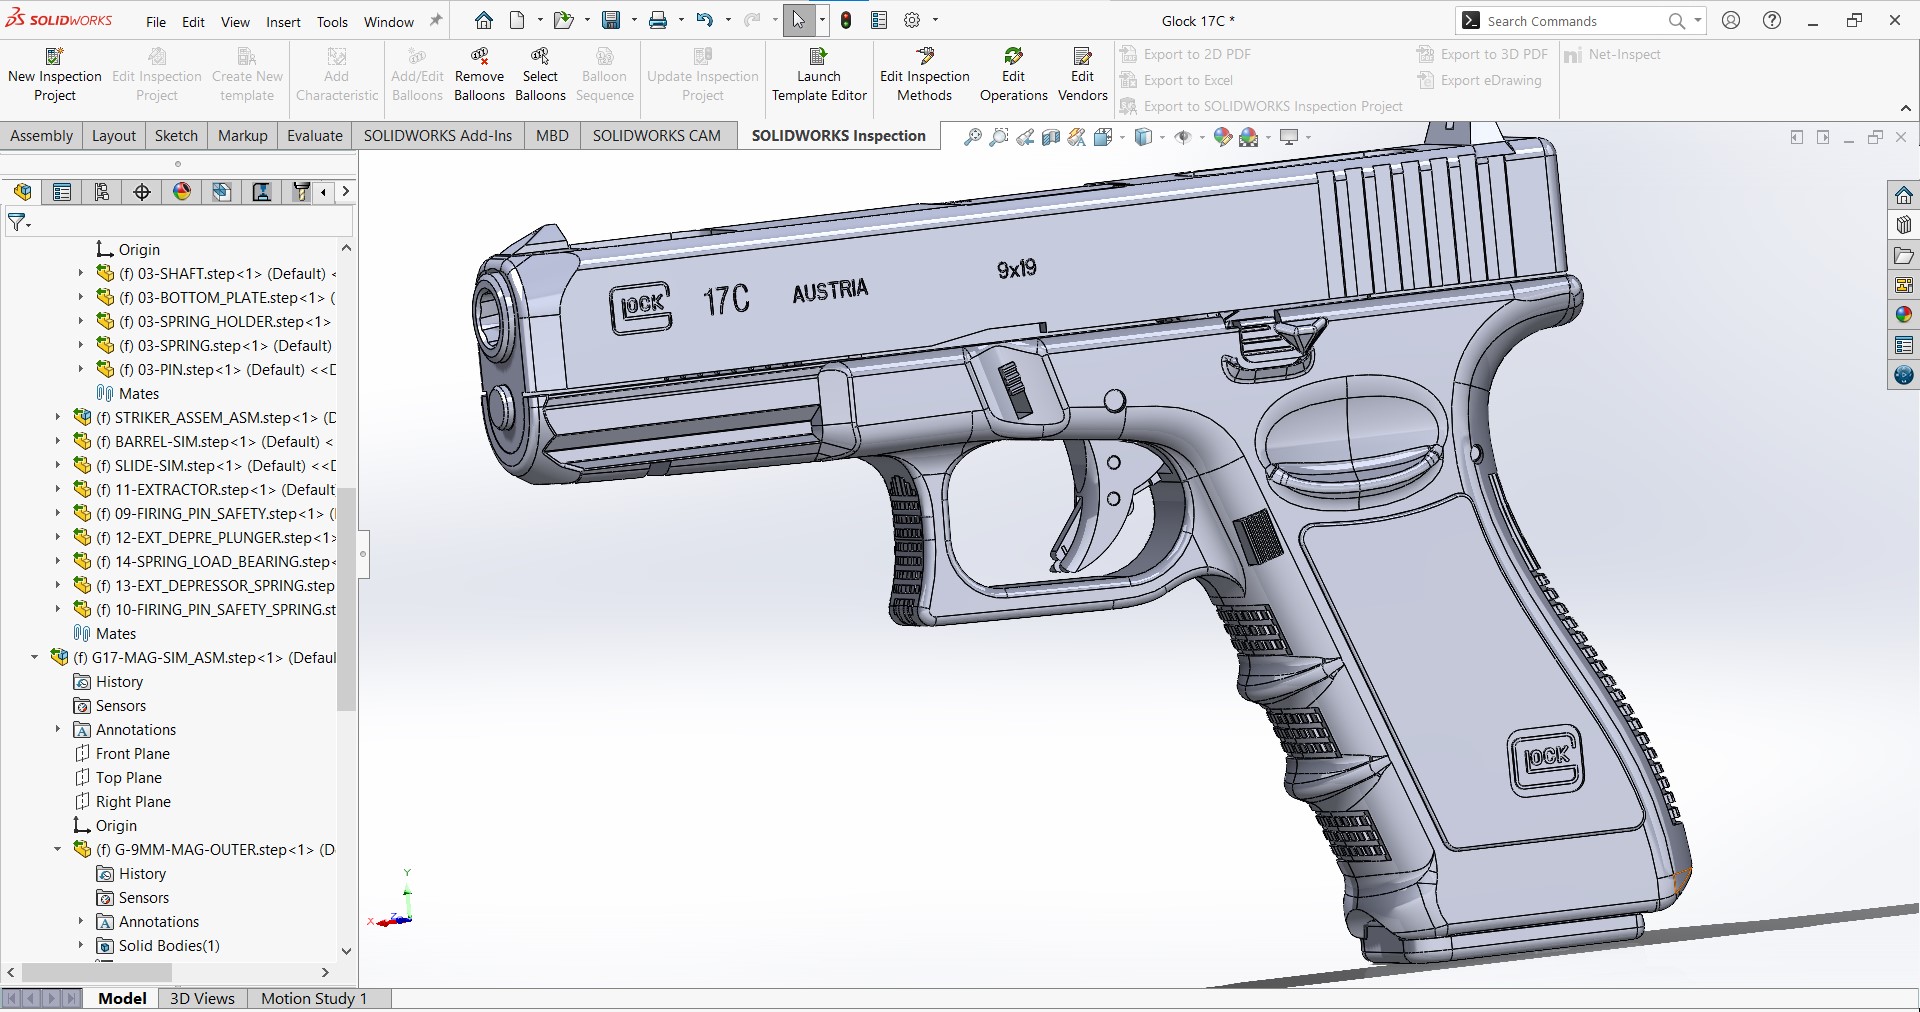Pin the menu bar with the pushpin
The height and width of the screenshot is (1012, 1920).
point(436,21)
